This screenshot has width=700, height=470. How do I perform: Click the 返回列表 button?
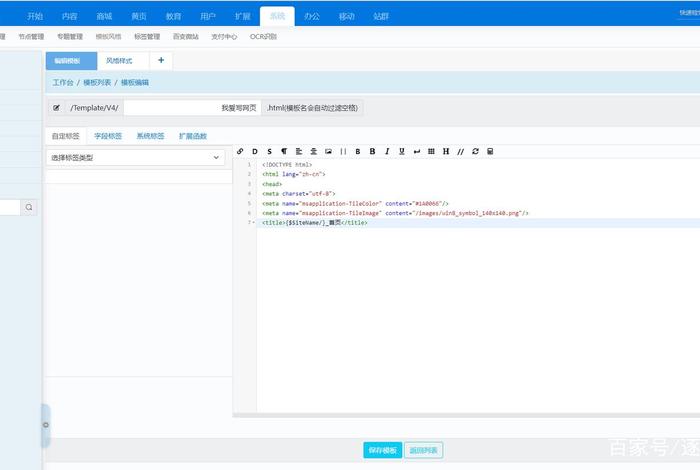click(424, 450)
